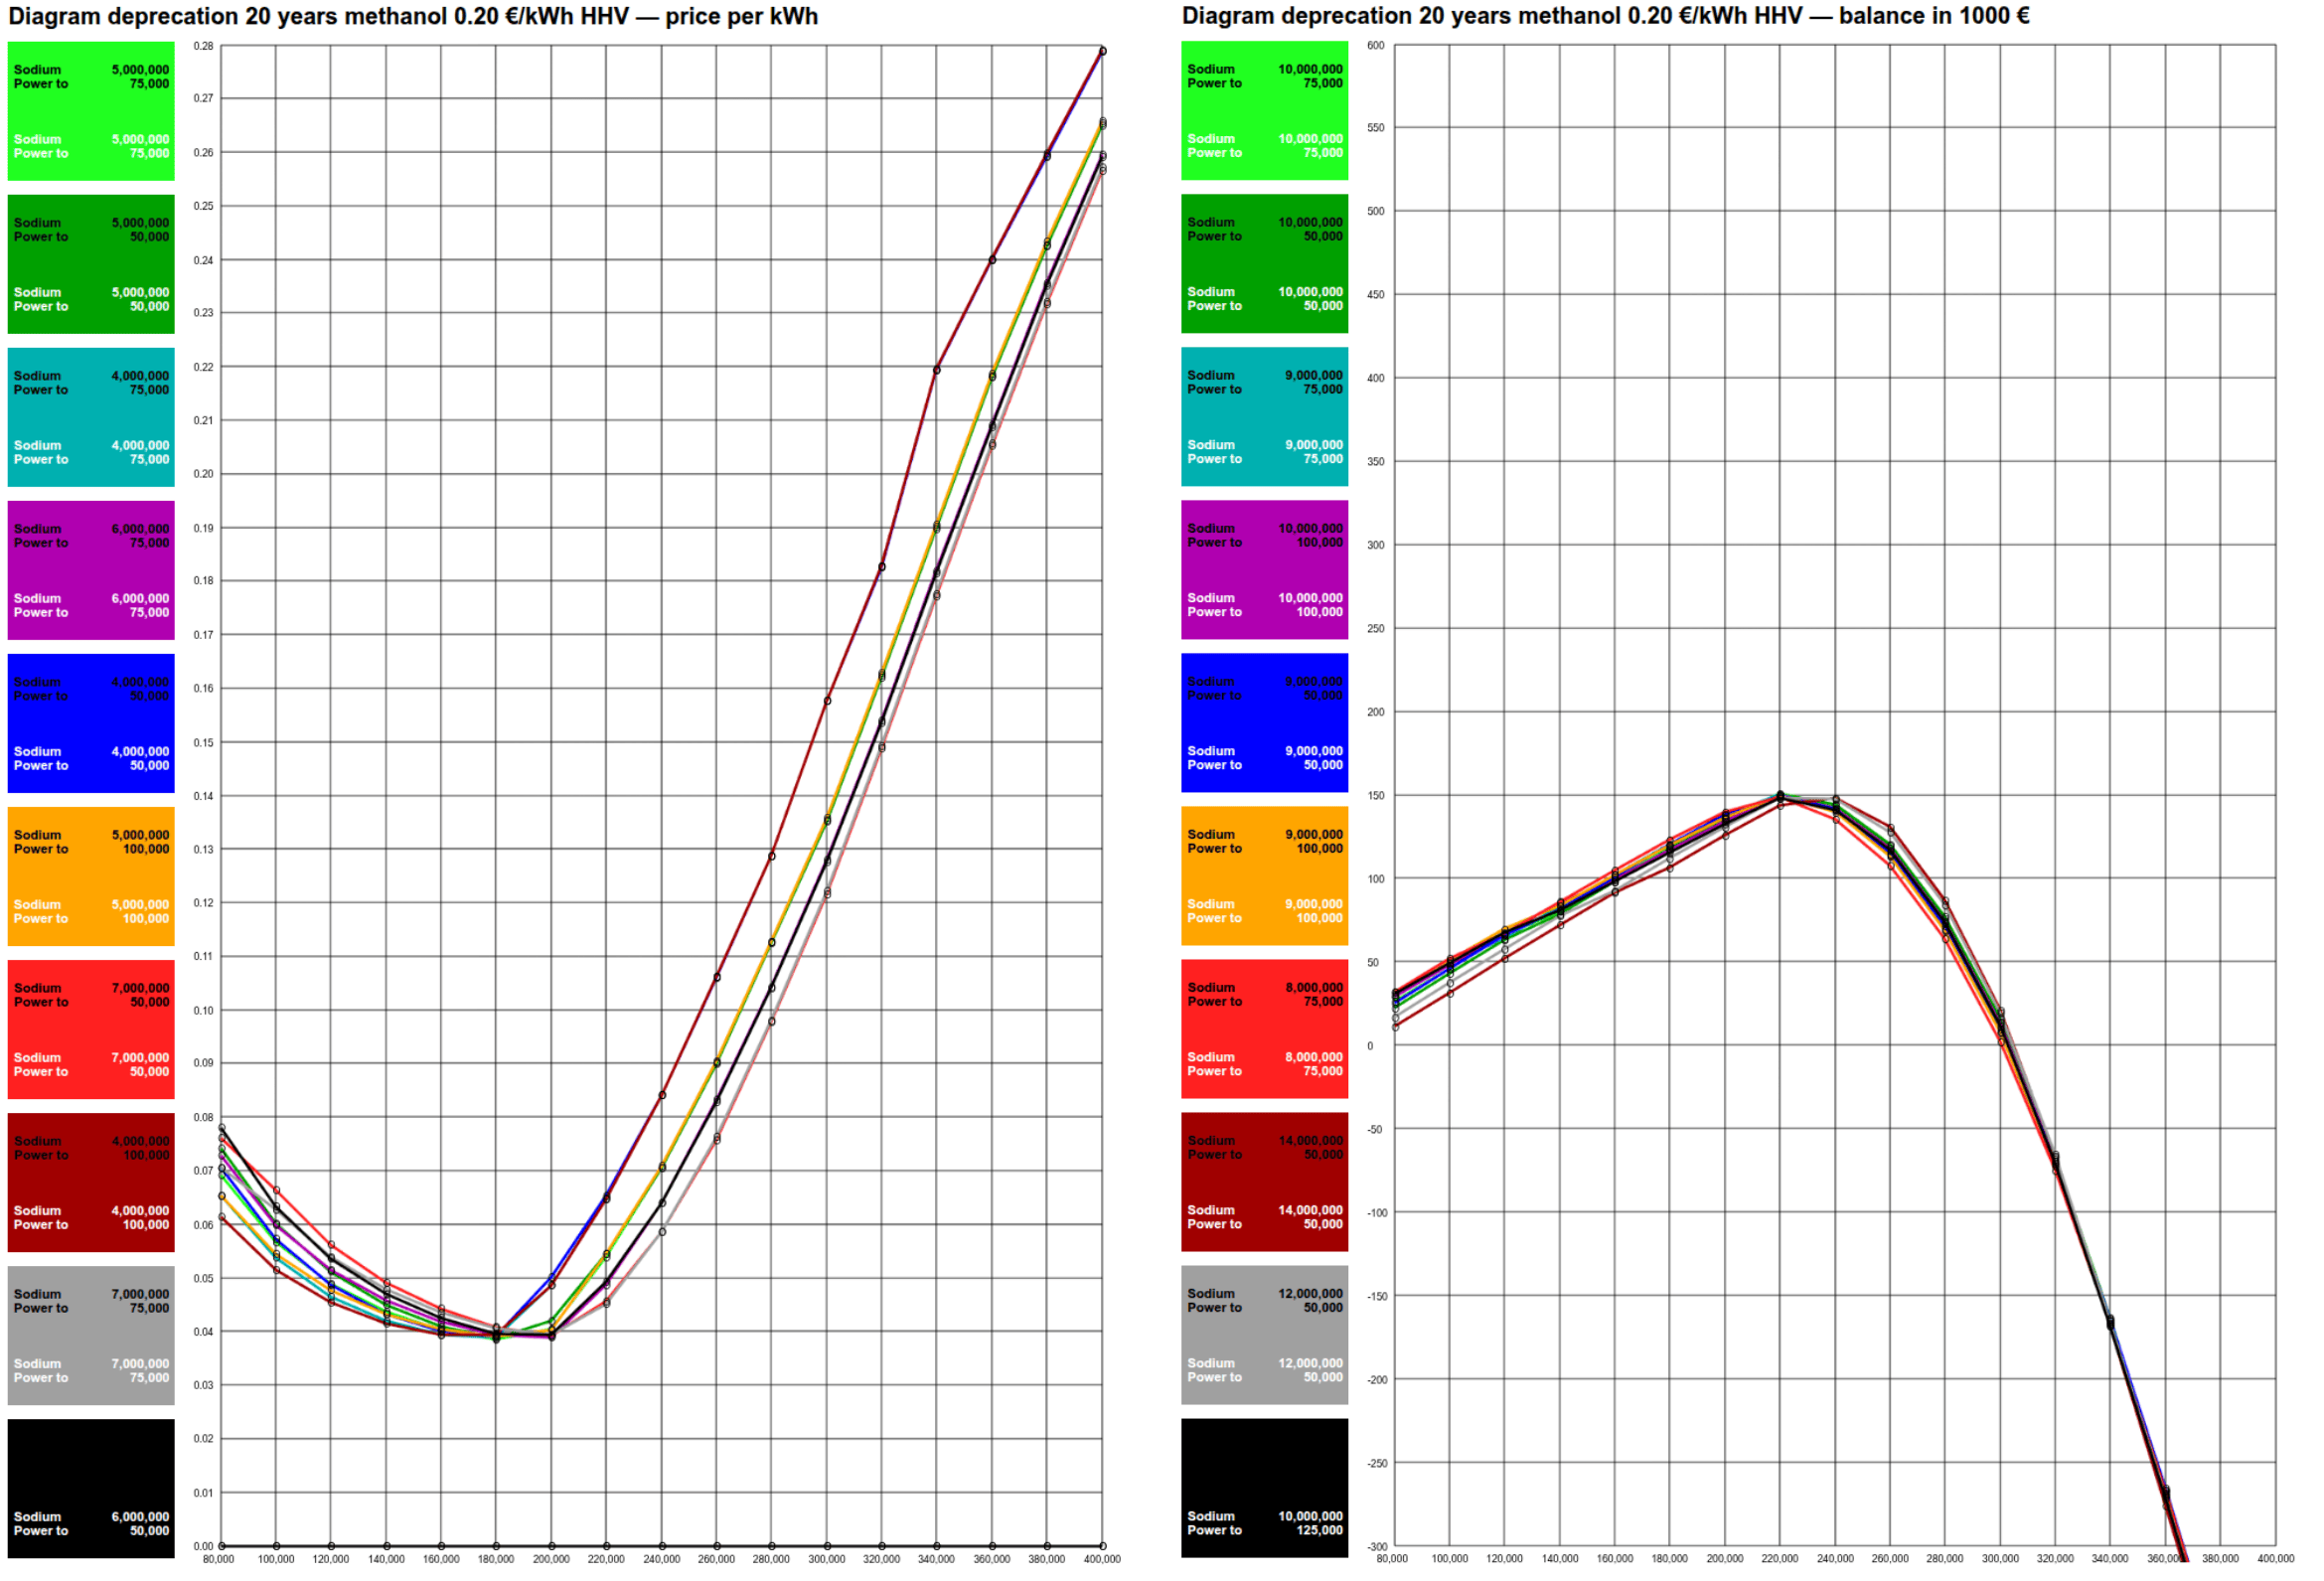Click the 220,000 x-axis label on balance chart

coord(1780,1559)
